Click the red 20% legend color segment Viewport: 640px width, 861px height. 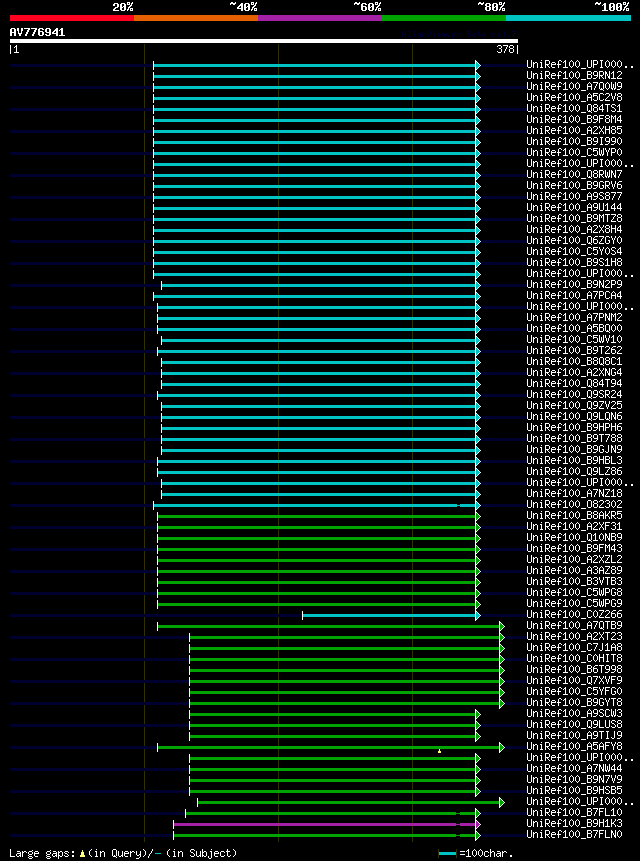[72, 18]
